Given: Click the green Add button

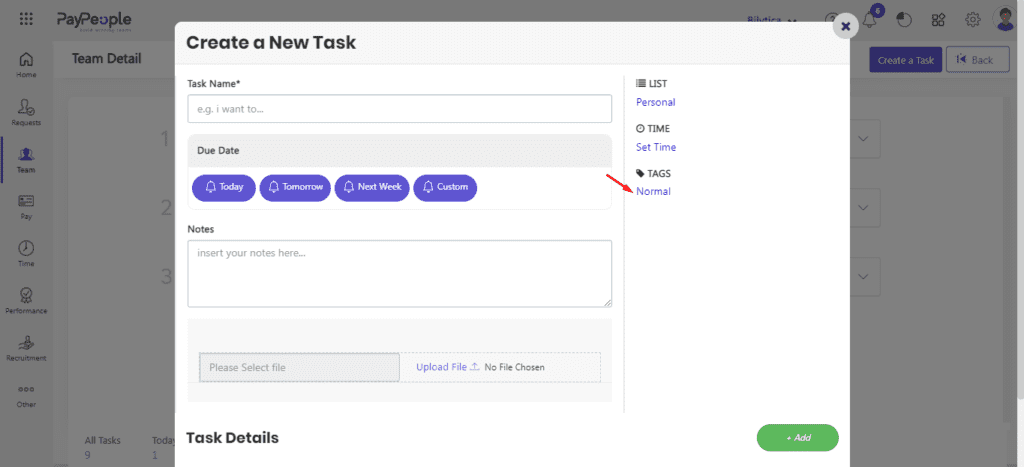Looking at the screenshot, I should click(797, 438).
